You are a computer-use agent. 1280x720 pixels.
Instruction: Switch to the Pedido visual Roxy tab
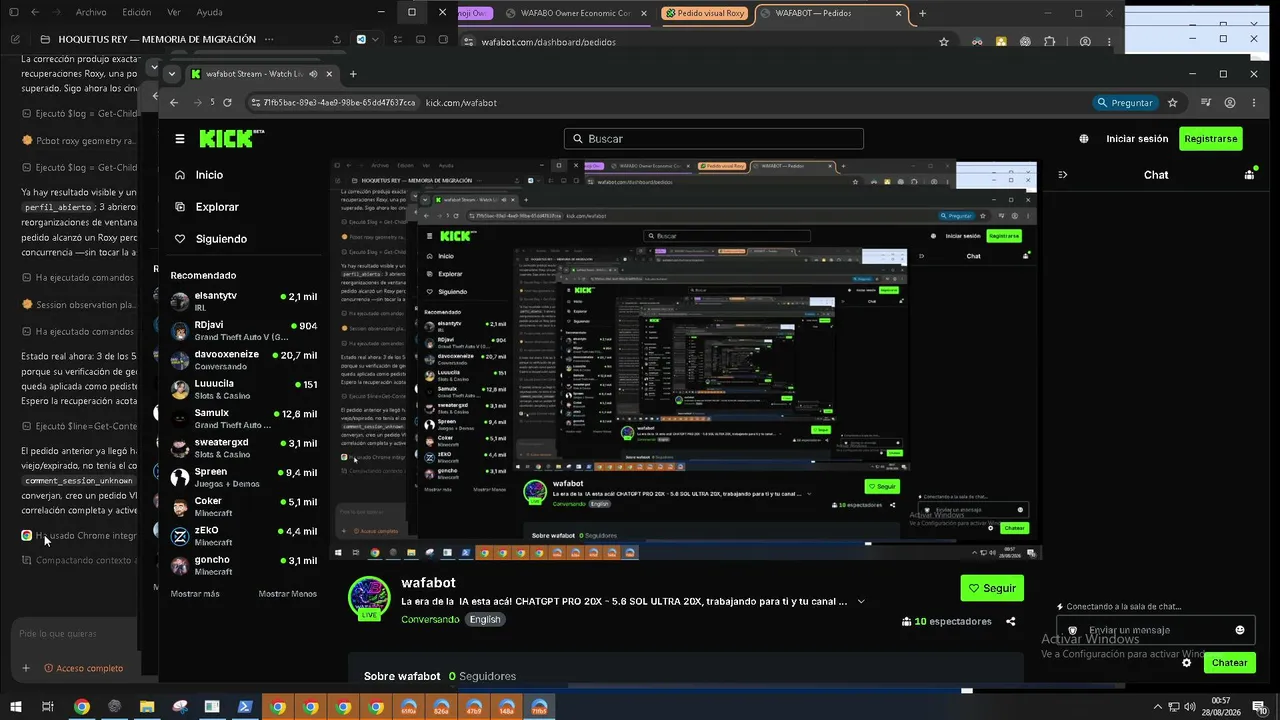coord(706,14)
